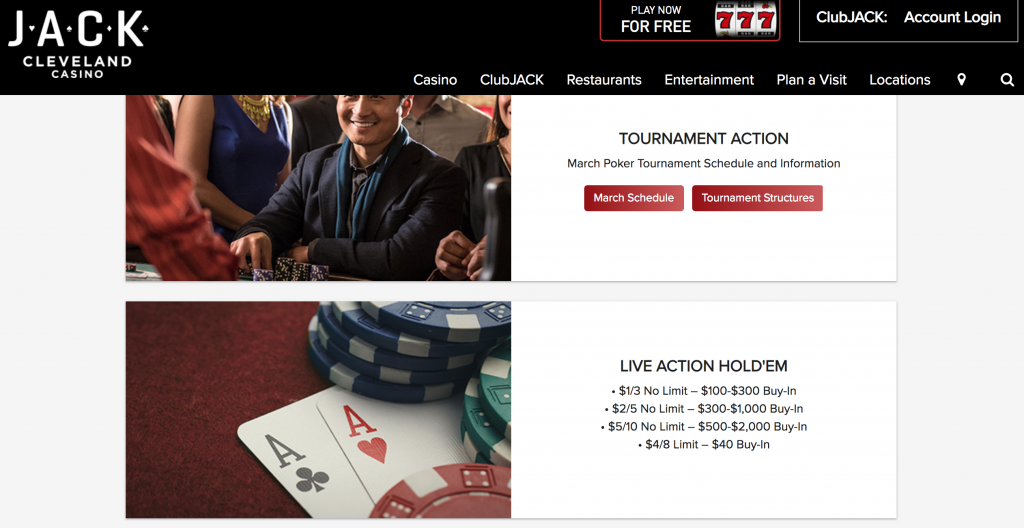Screen dimensions: 1024x528
Task: Click the Tournament Action heading
Action: [704, 139]
